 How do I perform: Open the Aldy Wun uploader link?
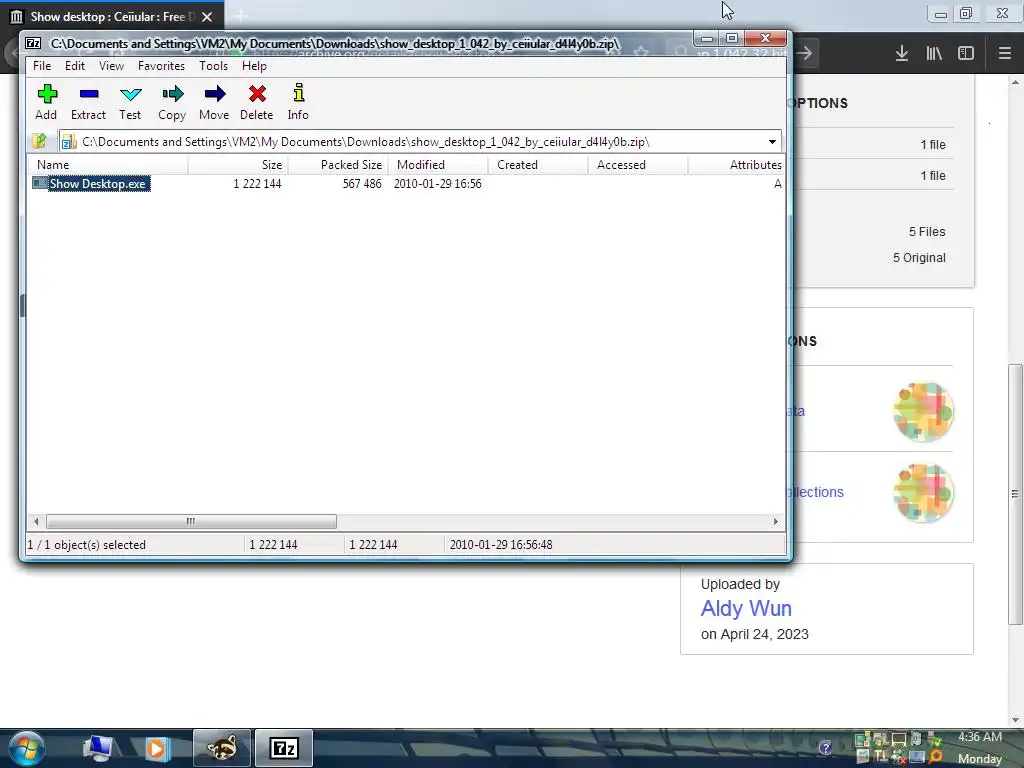pos(746,609)
